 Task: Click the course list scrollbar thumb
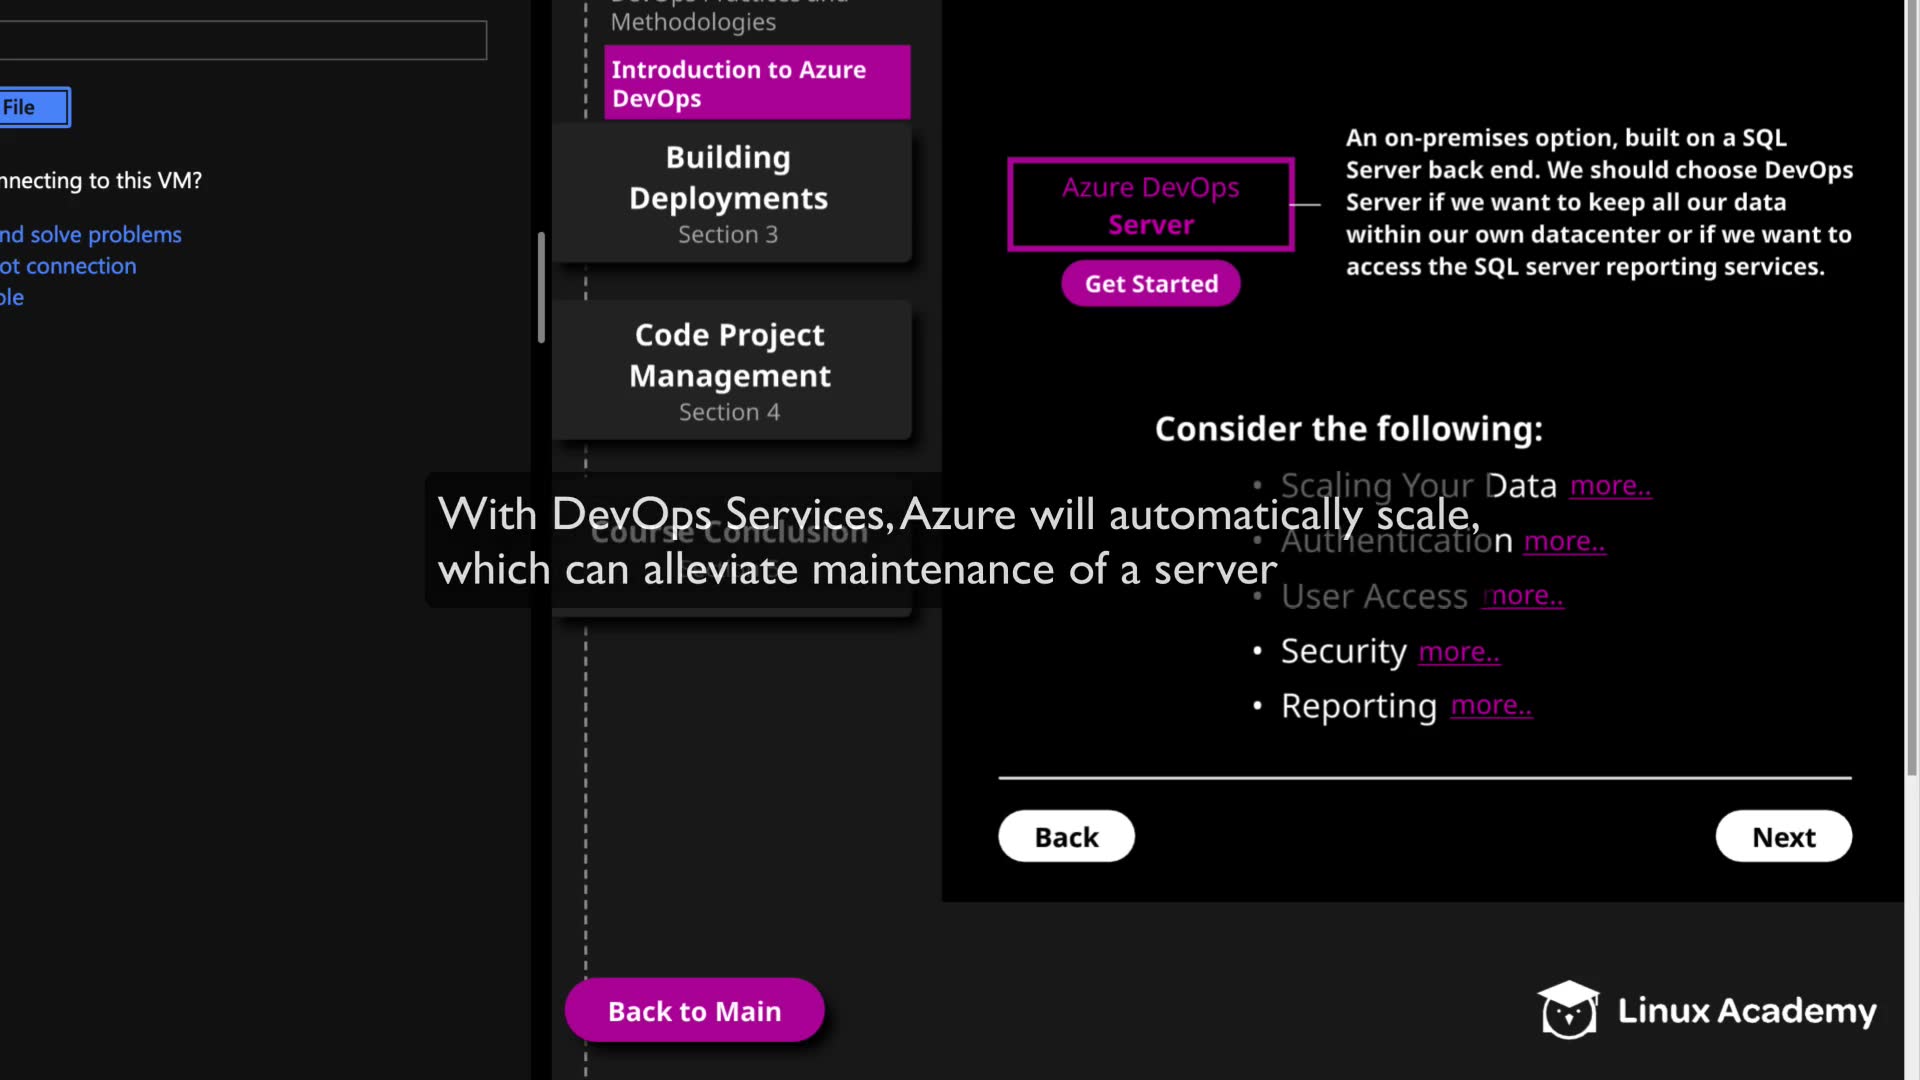tap(541, 288)
